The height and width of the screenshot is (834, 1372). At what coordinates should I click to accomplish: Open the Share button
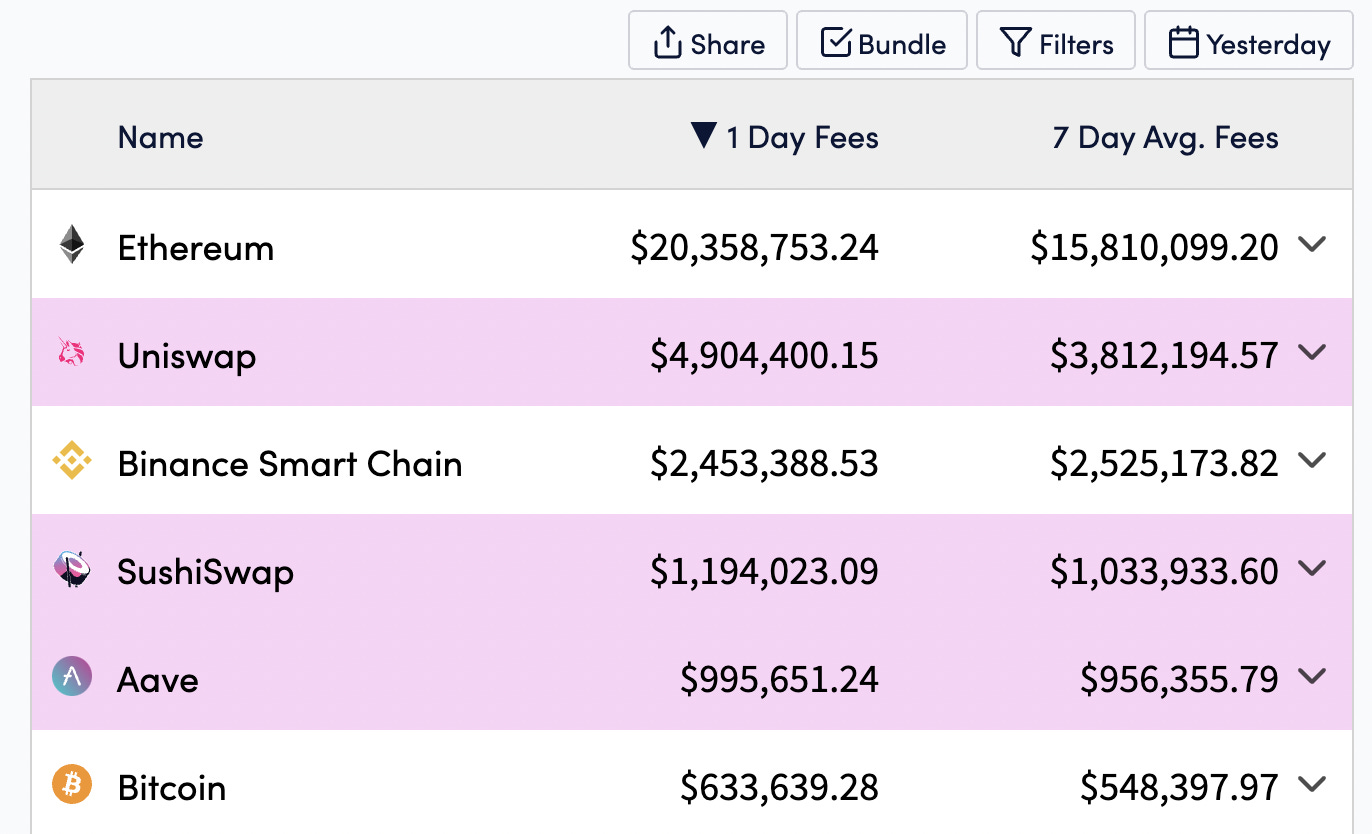708,41
